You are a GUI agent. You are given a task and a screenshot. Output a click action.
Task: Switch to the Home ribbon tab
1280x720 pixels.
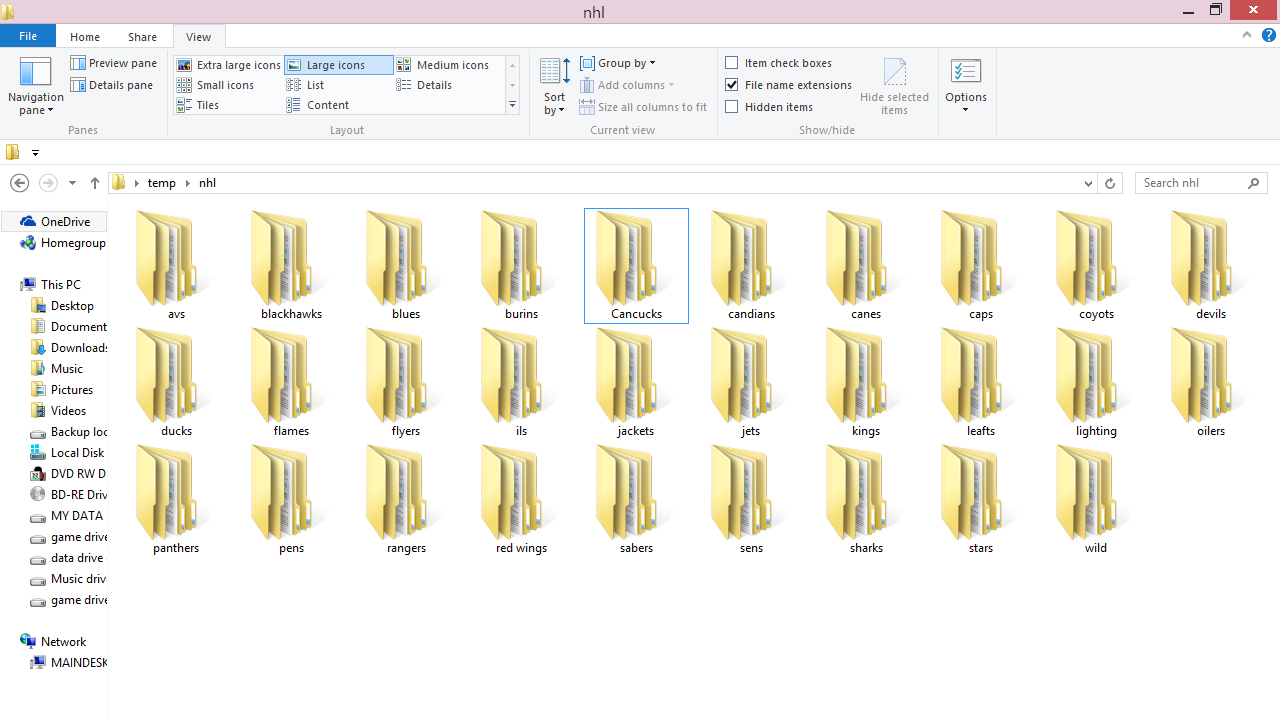(85, 37)
